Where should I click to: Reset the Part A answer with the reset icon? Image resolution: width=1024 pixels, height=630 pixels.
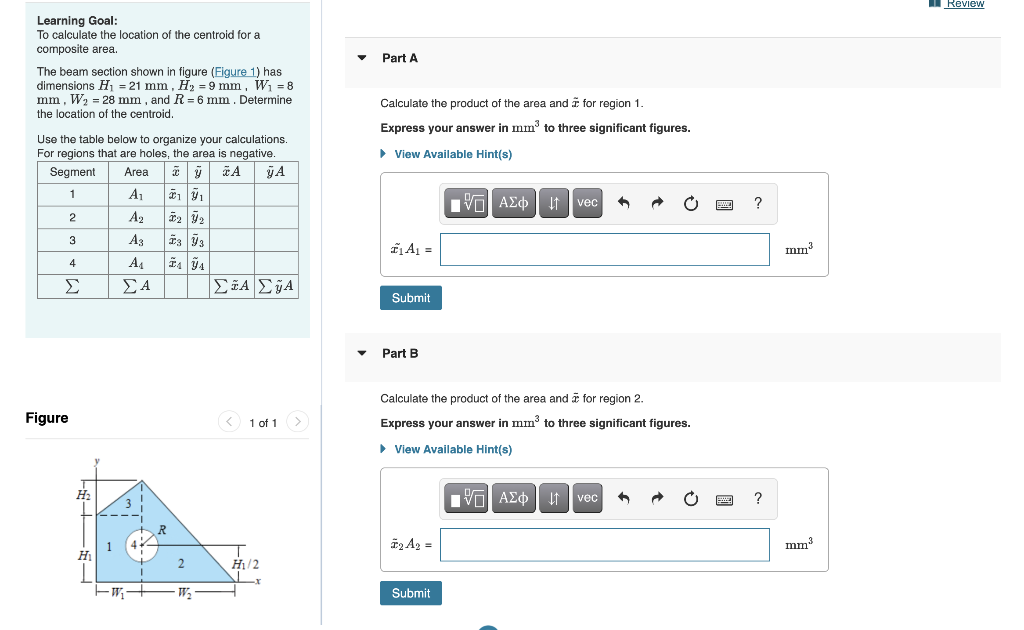[x=690, y=202]
